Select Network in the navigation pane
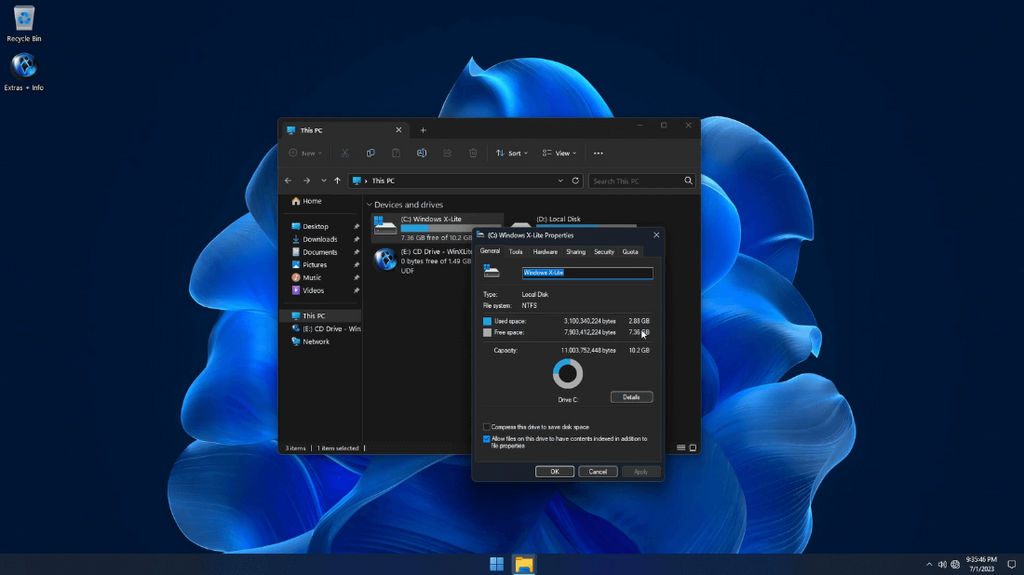The image size is (1024, 575). 311,342
